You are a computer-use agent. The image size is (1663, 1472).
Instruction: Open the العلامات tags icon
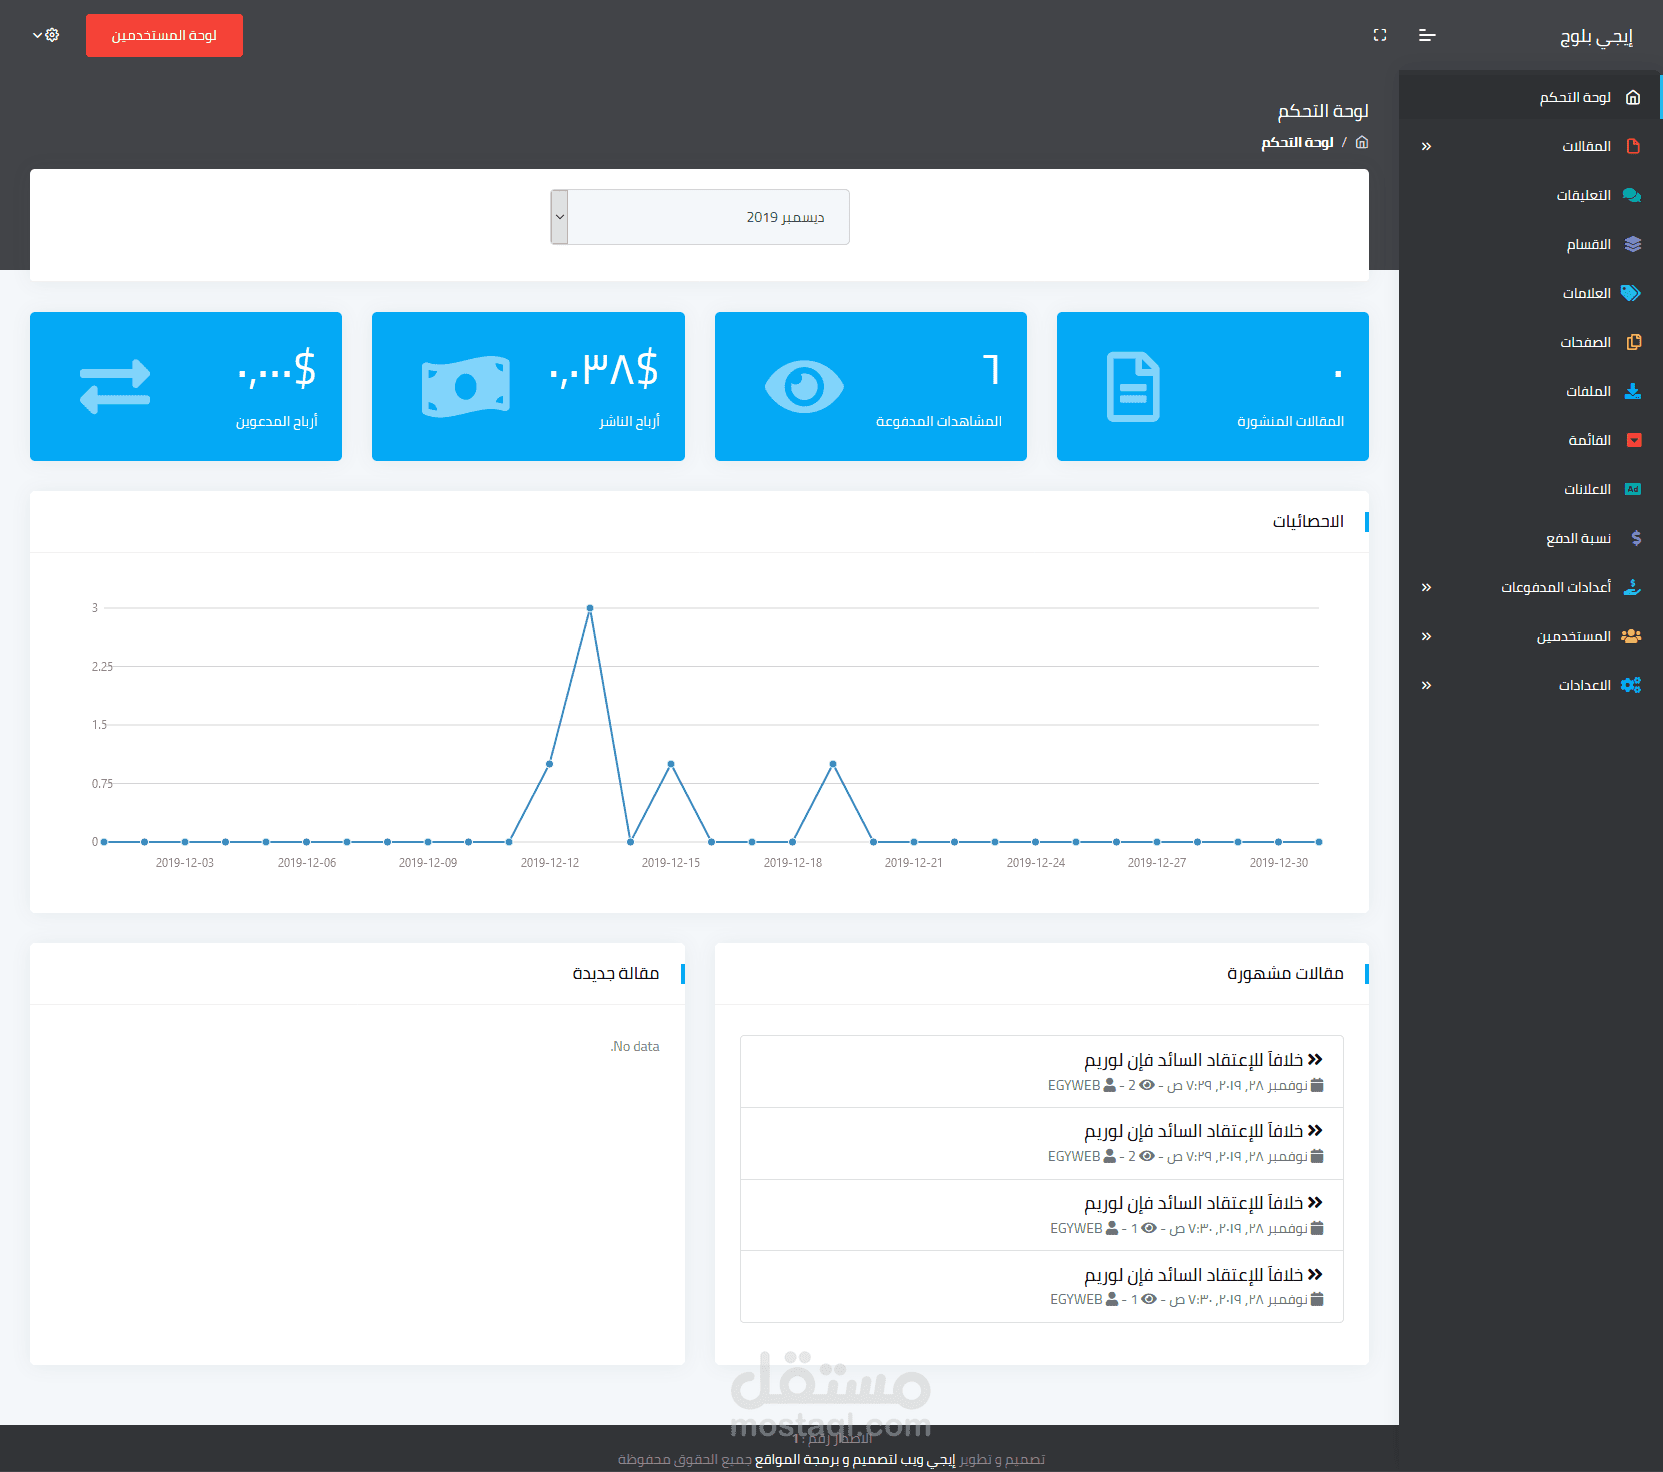tap(1631, 293)
